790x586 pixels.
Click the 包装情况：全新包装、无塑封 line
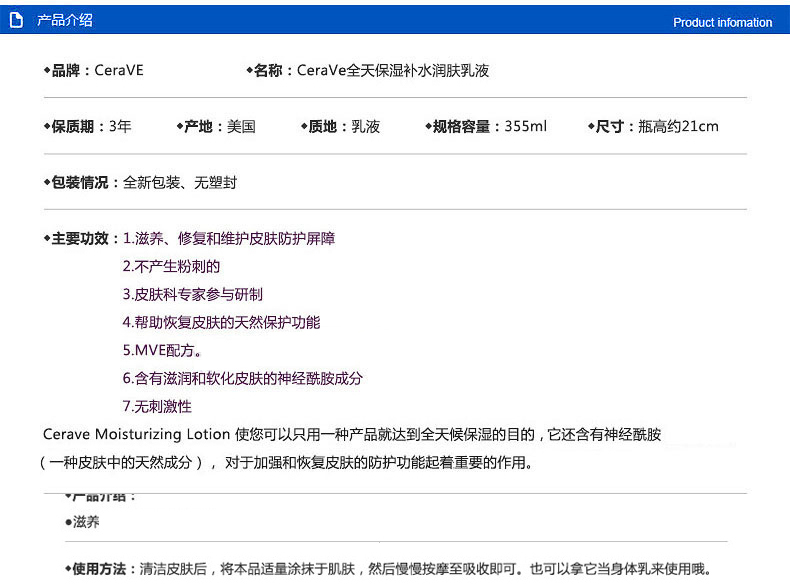click(x=141, y=182)
